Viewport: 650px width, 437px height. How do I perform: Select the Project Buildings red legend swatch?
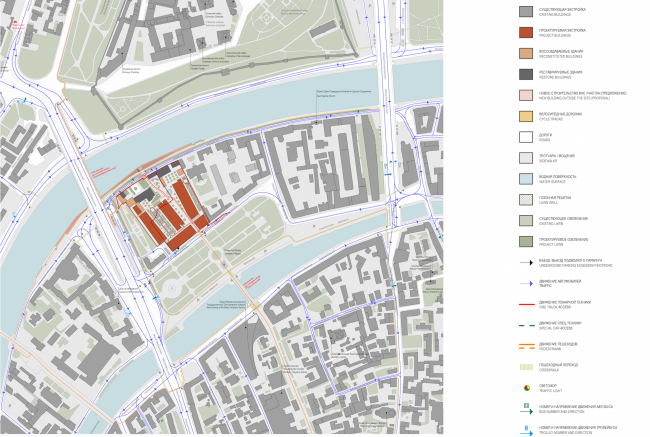coord(526,34)
